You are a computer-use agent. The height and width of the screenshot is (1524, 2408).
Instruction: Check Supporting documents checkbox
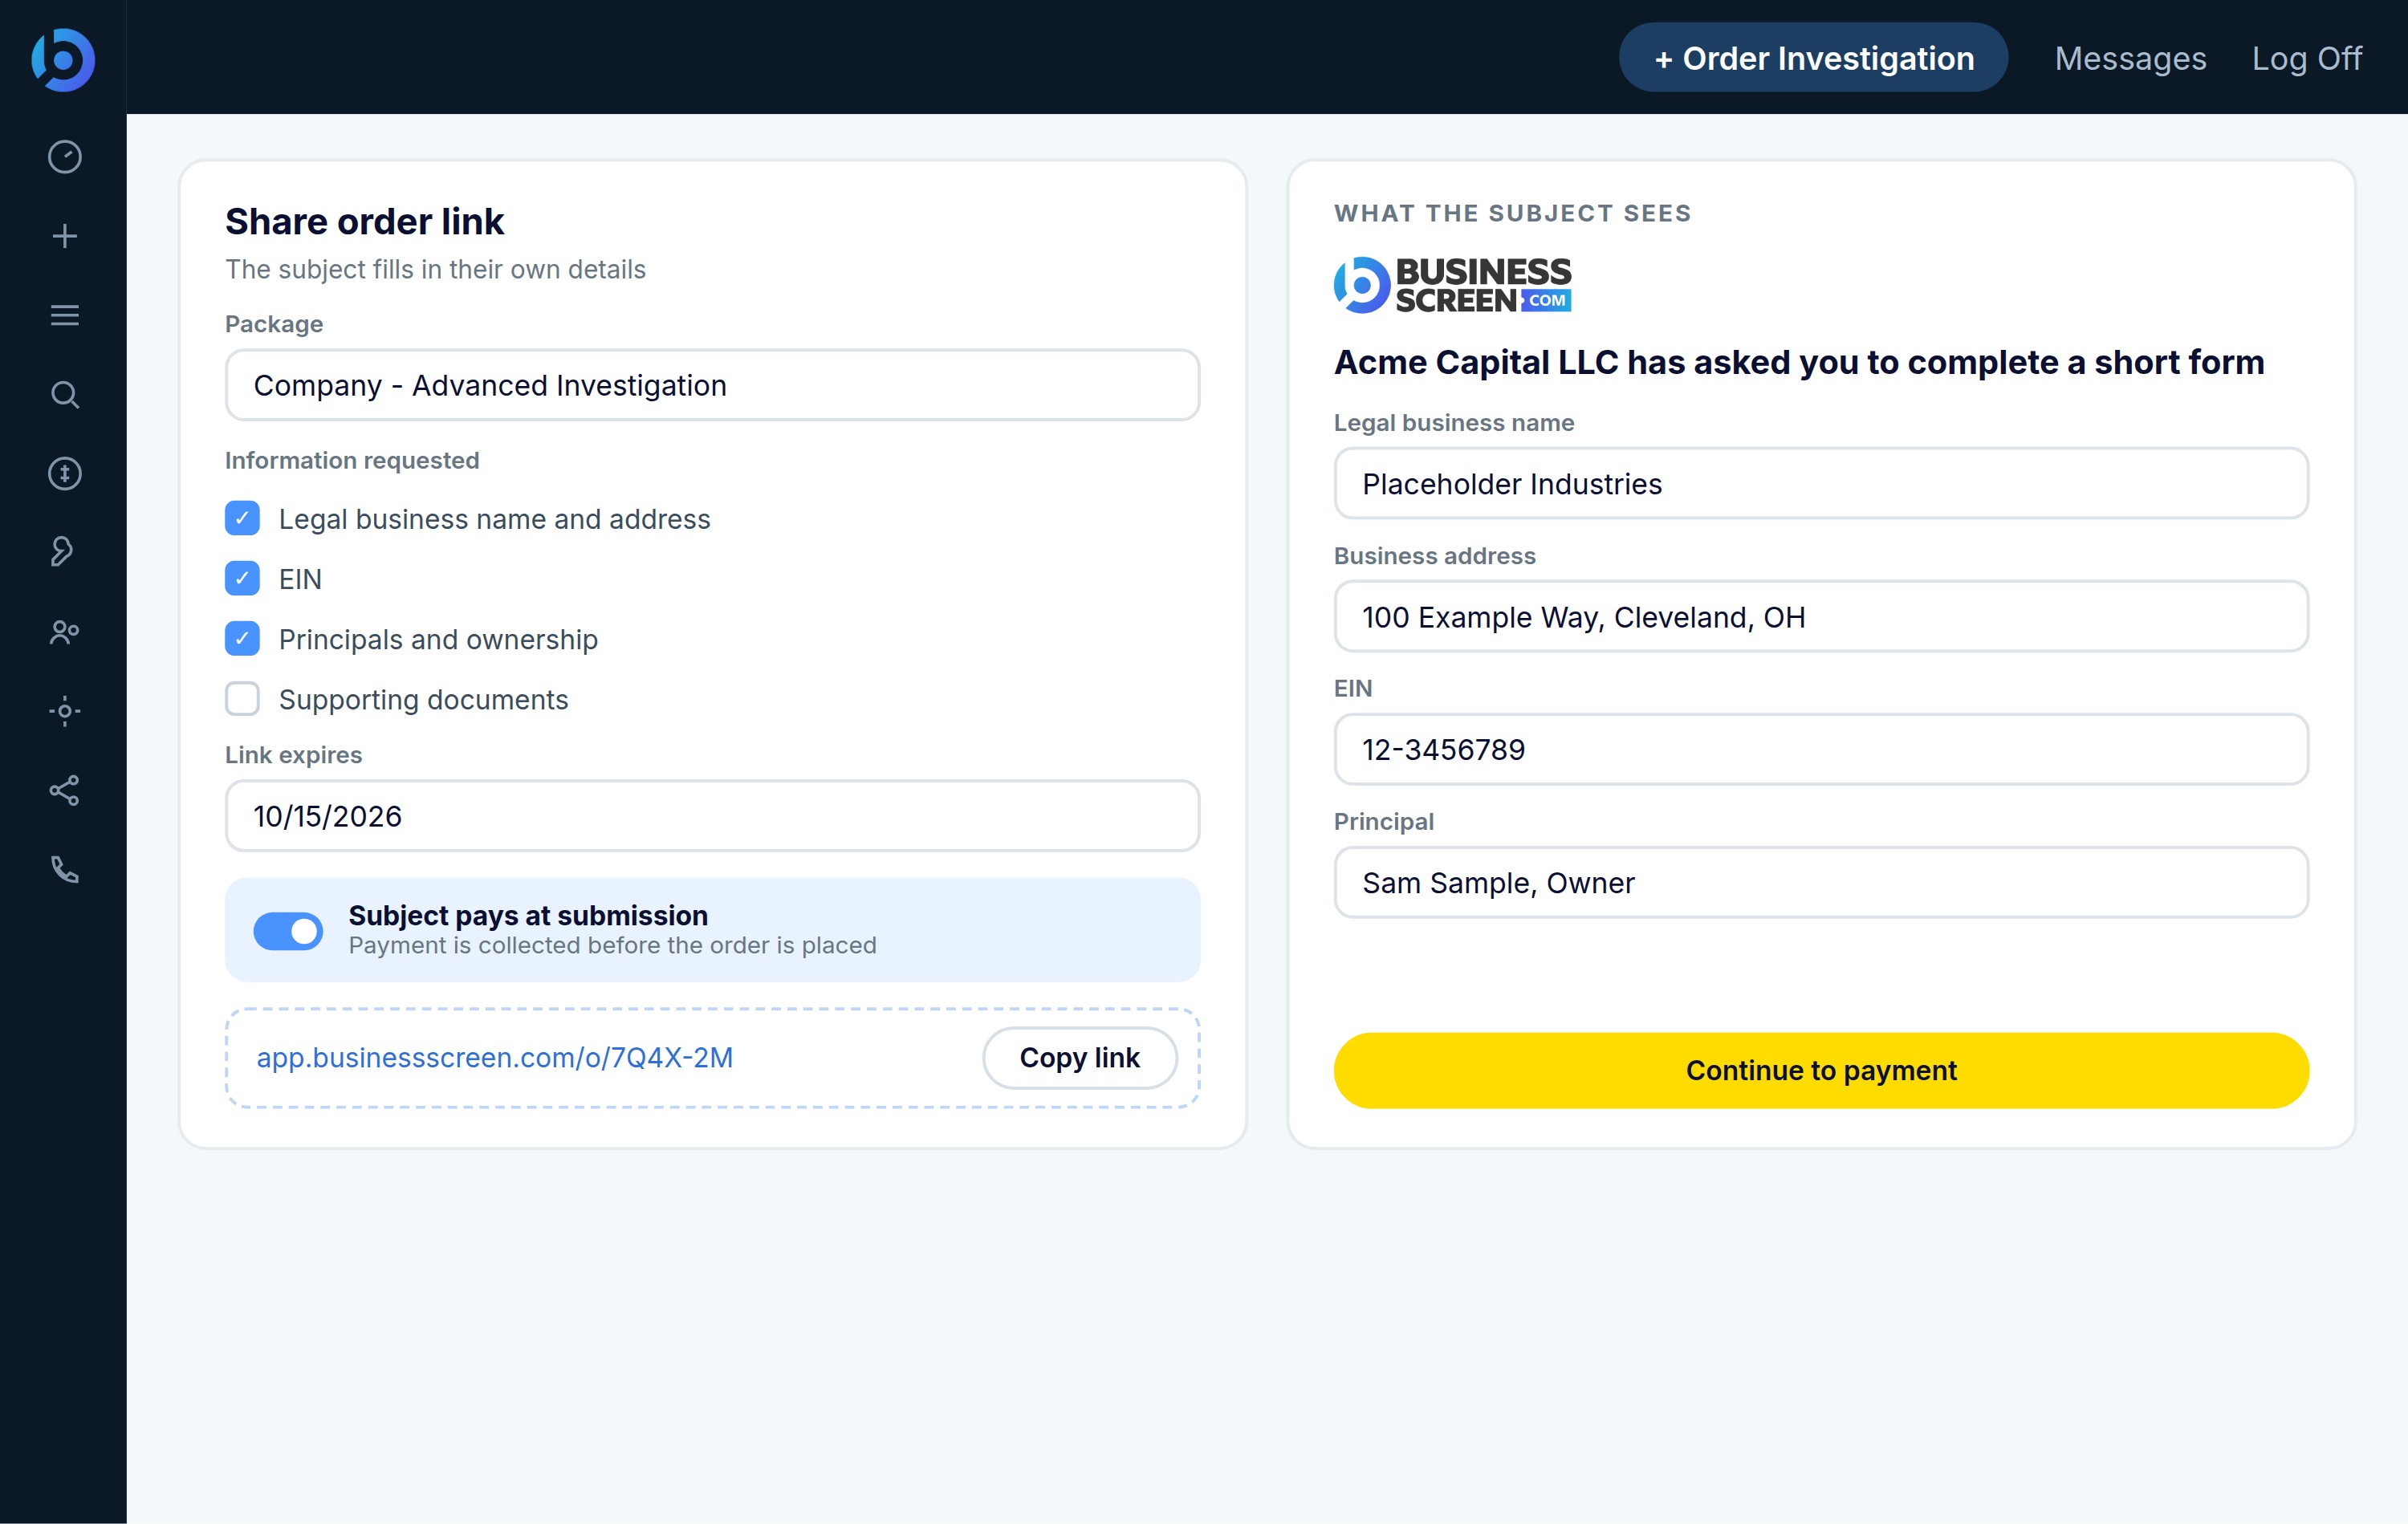pos(242,699)
